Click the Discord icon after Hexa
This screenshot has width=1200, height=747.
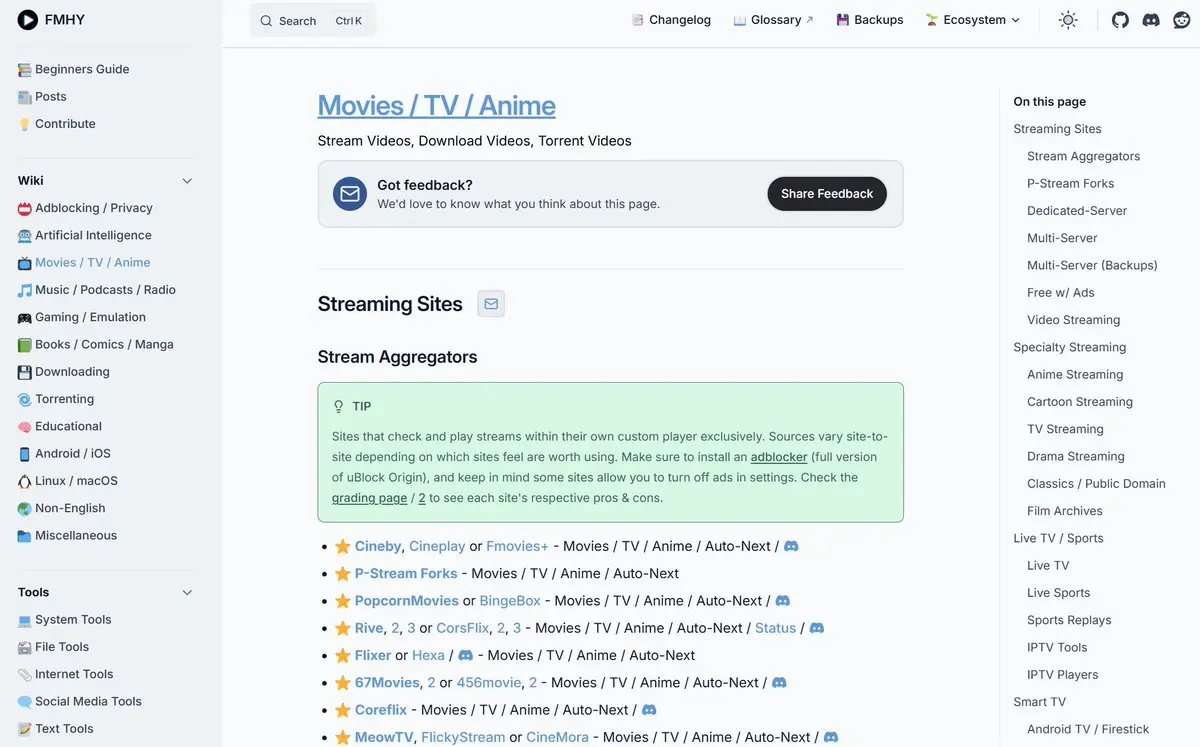(465, 655)
